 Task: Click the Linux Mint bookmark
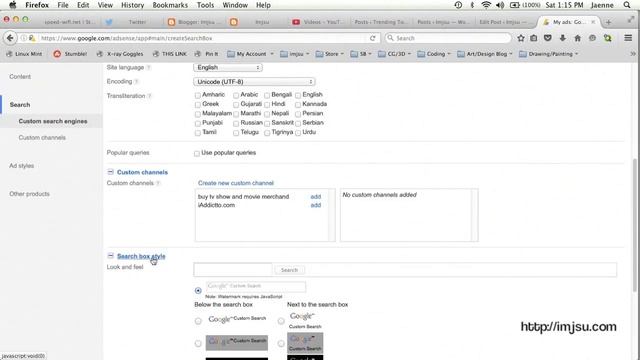[24, 54]
